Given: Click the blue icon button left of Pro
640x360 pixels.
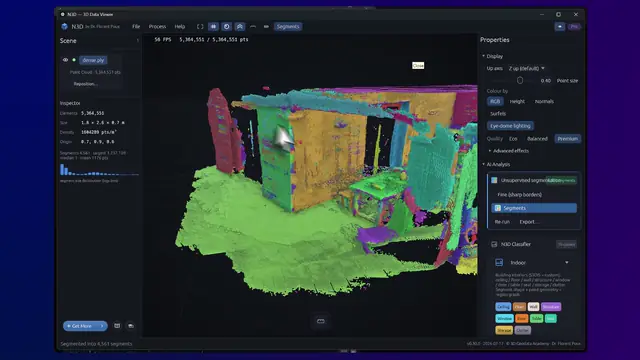Looking at the screenshot, I should tap(560, 27).
